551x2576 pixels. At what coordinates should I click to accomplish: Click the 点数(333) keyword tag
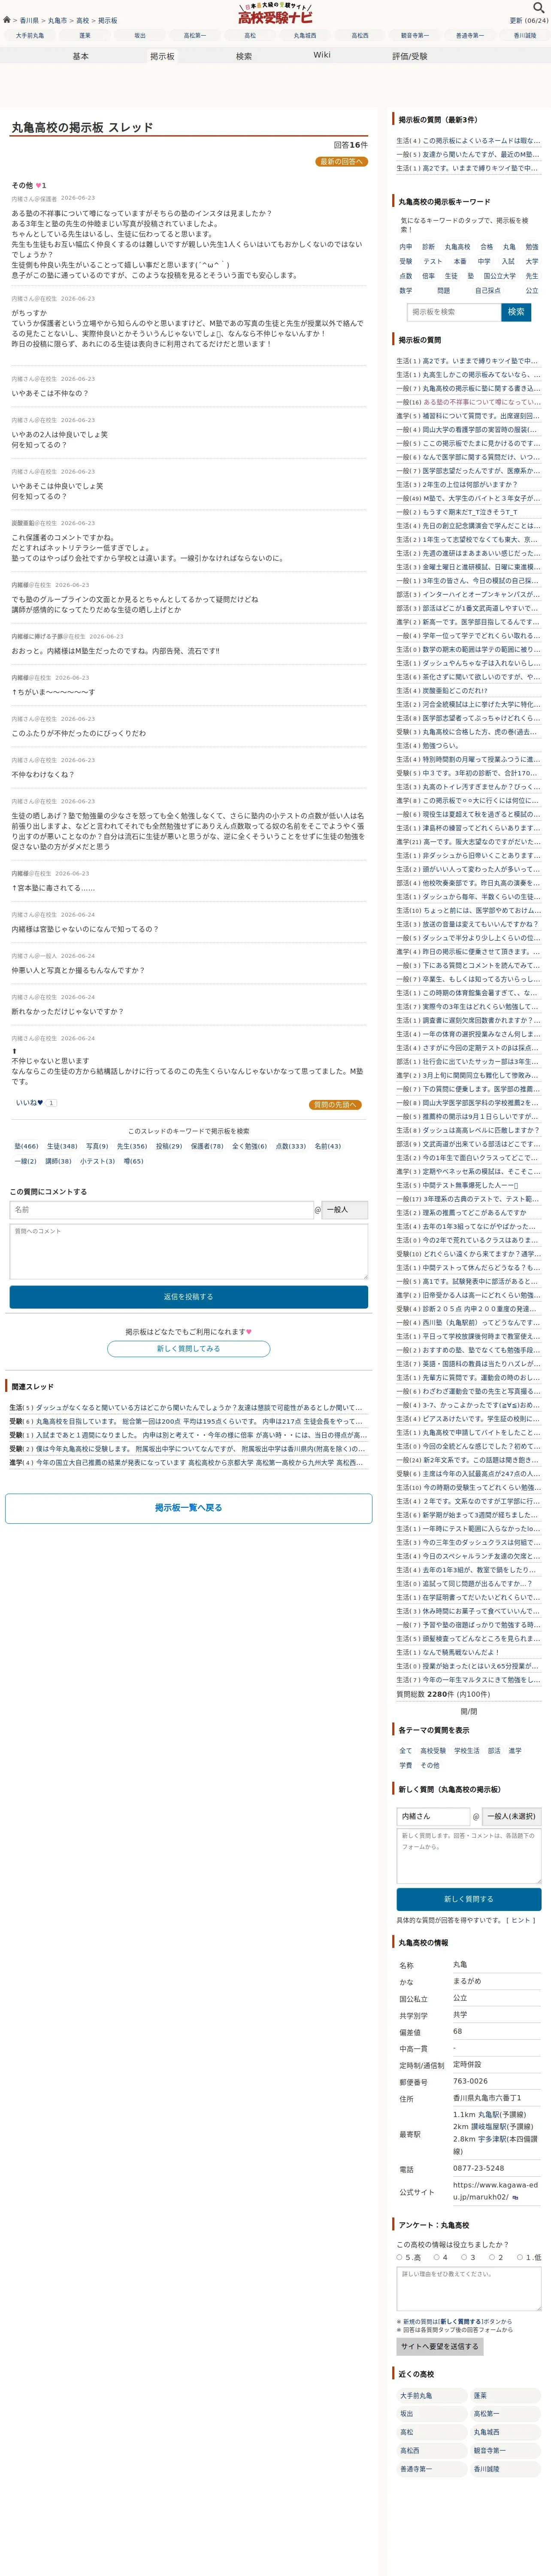pyautogui.click(x=290, y=1146)
